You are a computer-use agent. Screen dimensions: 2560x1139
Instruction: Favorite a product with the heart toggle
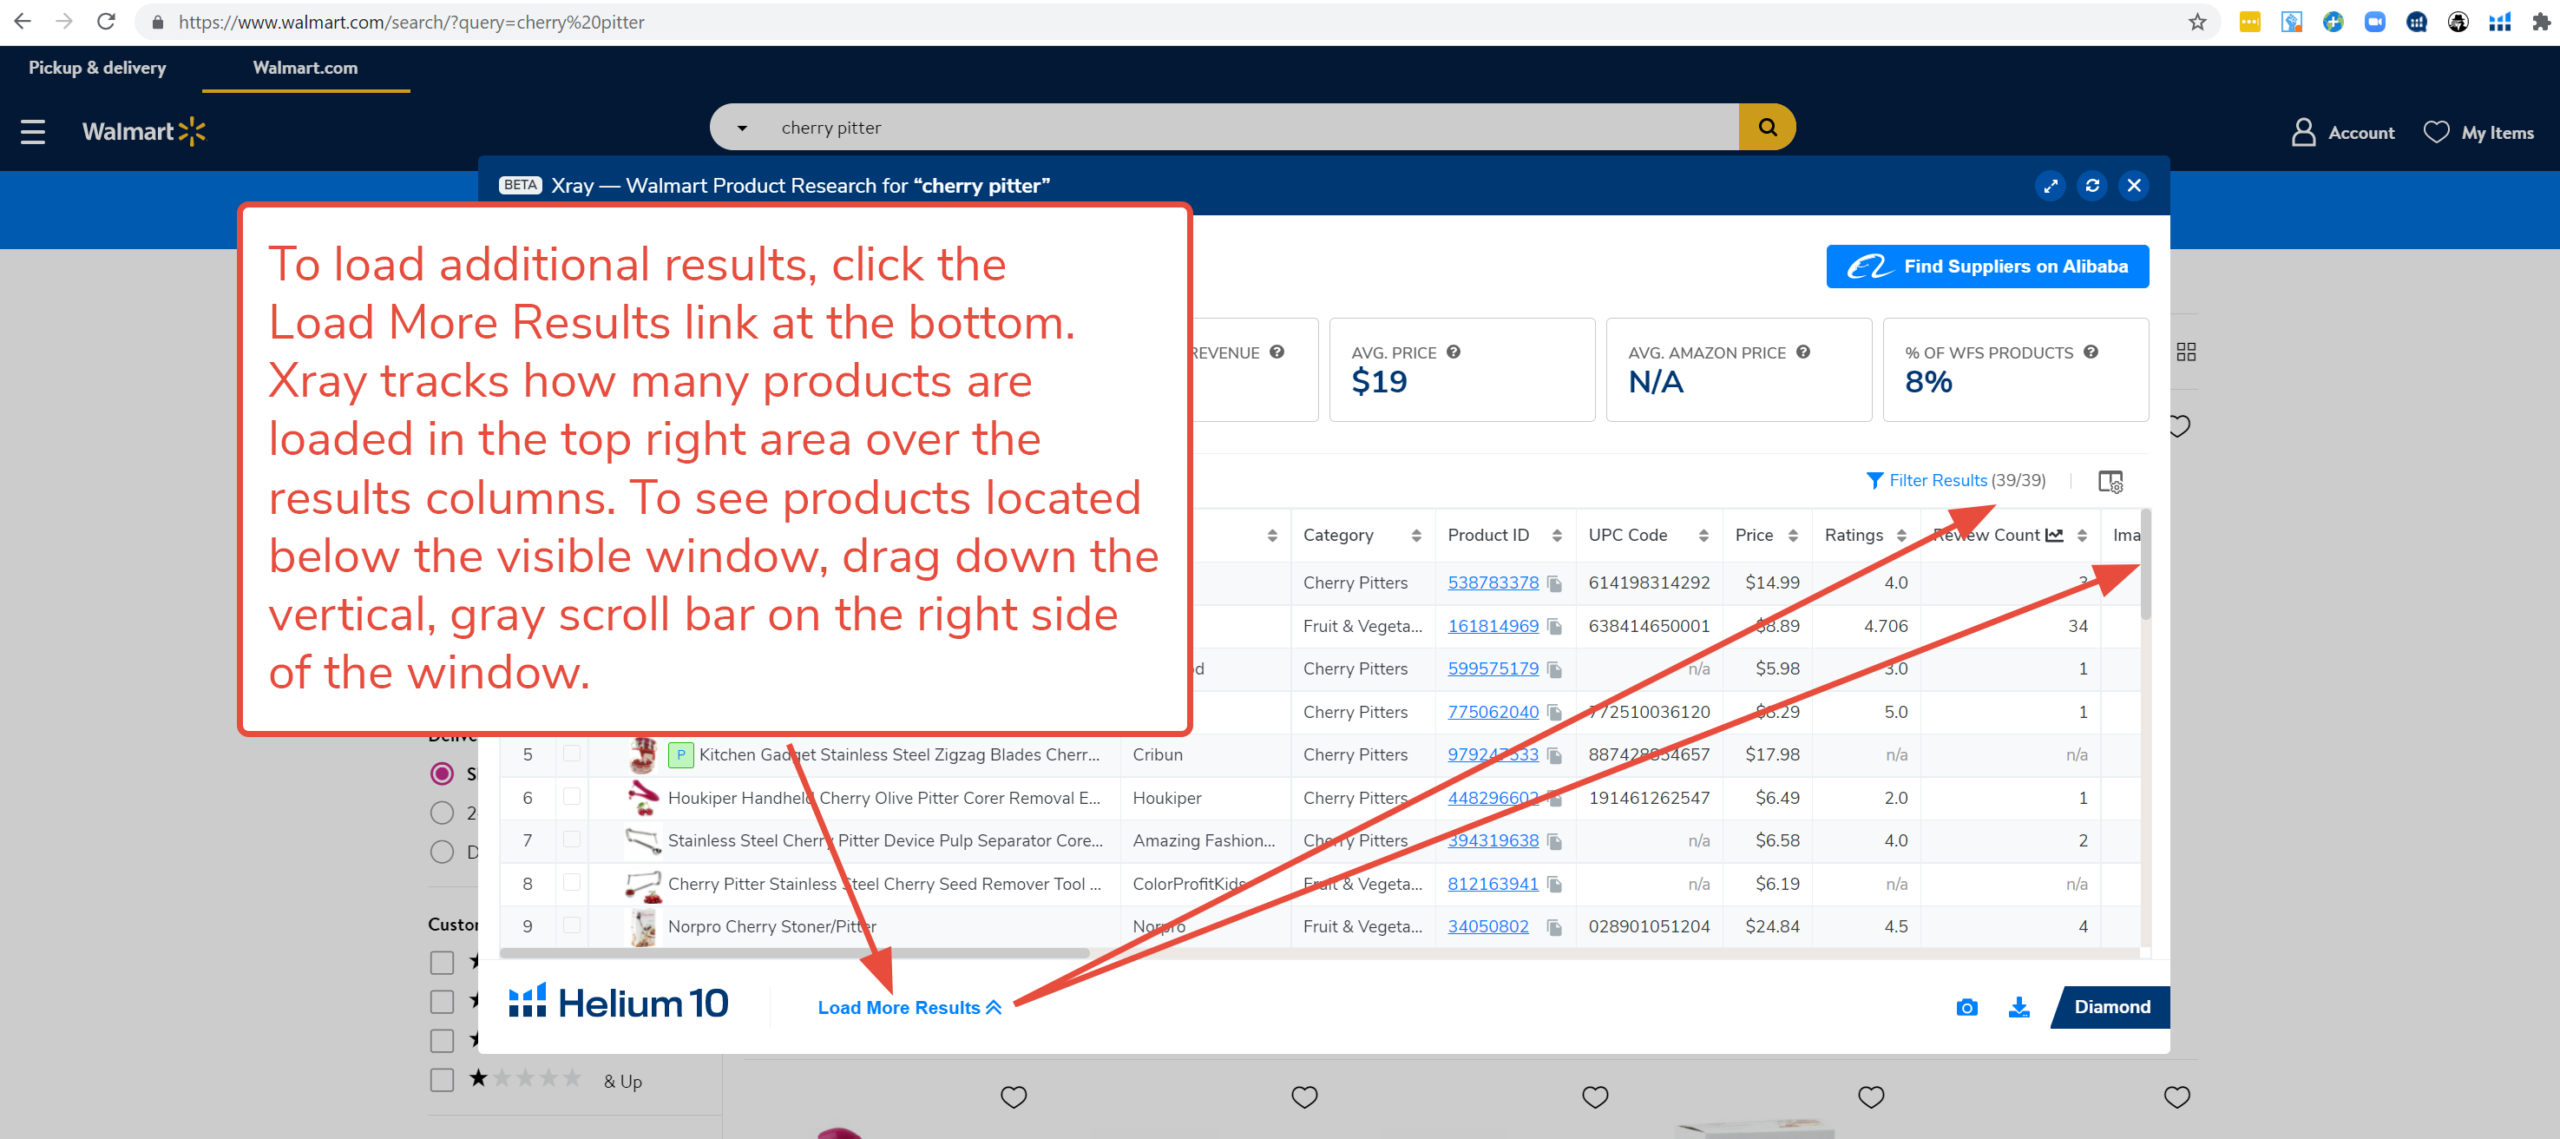1014,1097
